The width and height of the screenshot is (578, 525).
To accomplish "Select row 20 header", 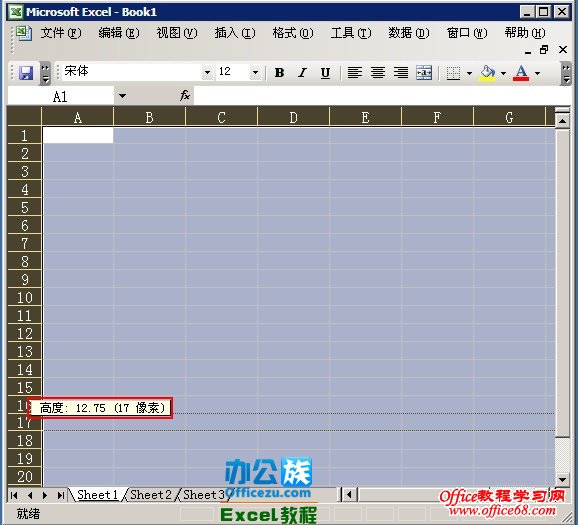I will 24,477.
